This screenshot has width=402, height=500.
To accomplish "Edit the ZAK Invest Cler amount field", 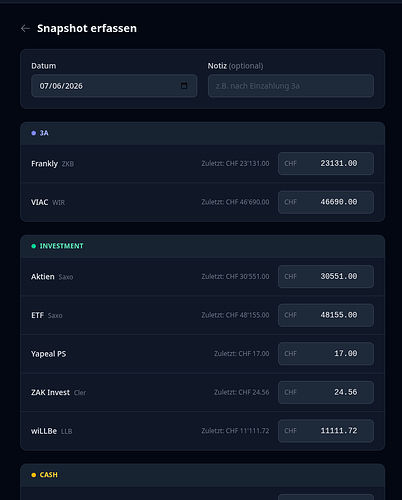I will (x=326, y=392).
